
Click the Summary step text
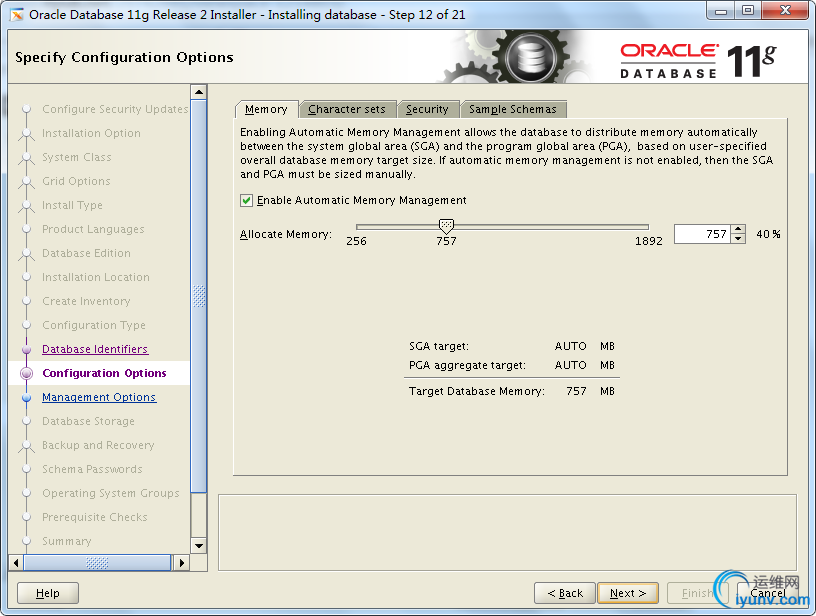67,541
